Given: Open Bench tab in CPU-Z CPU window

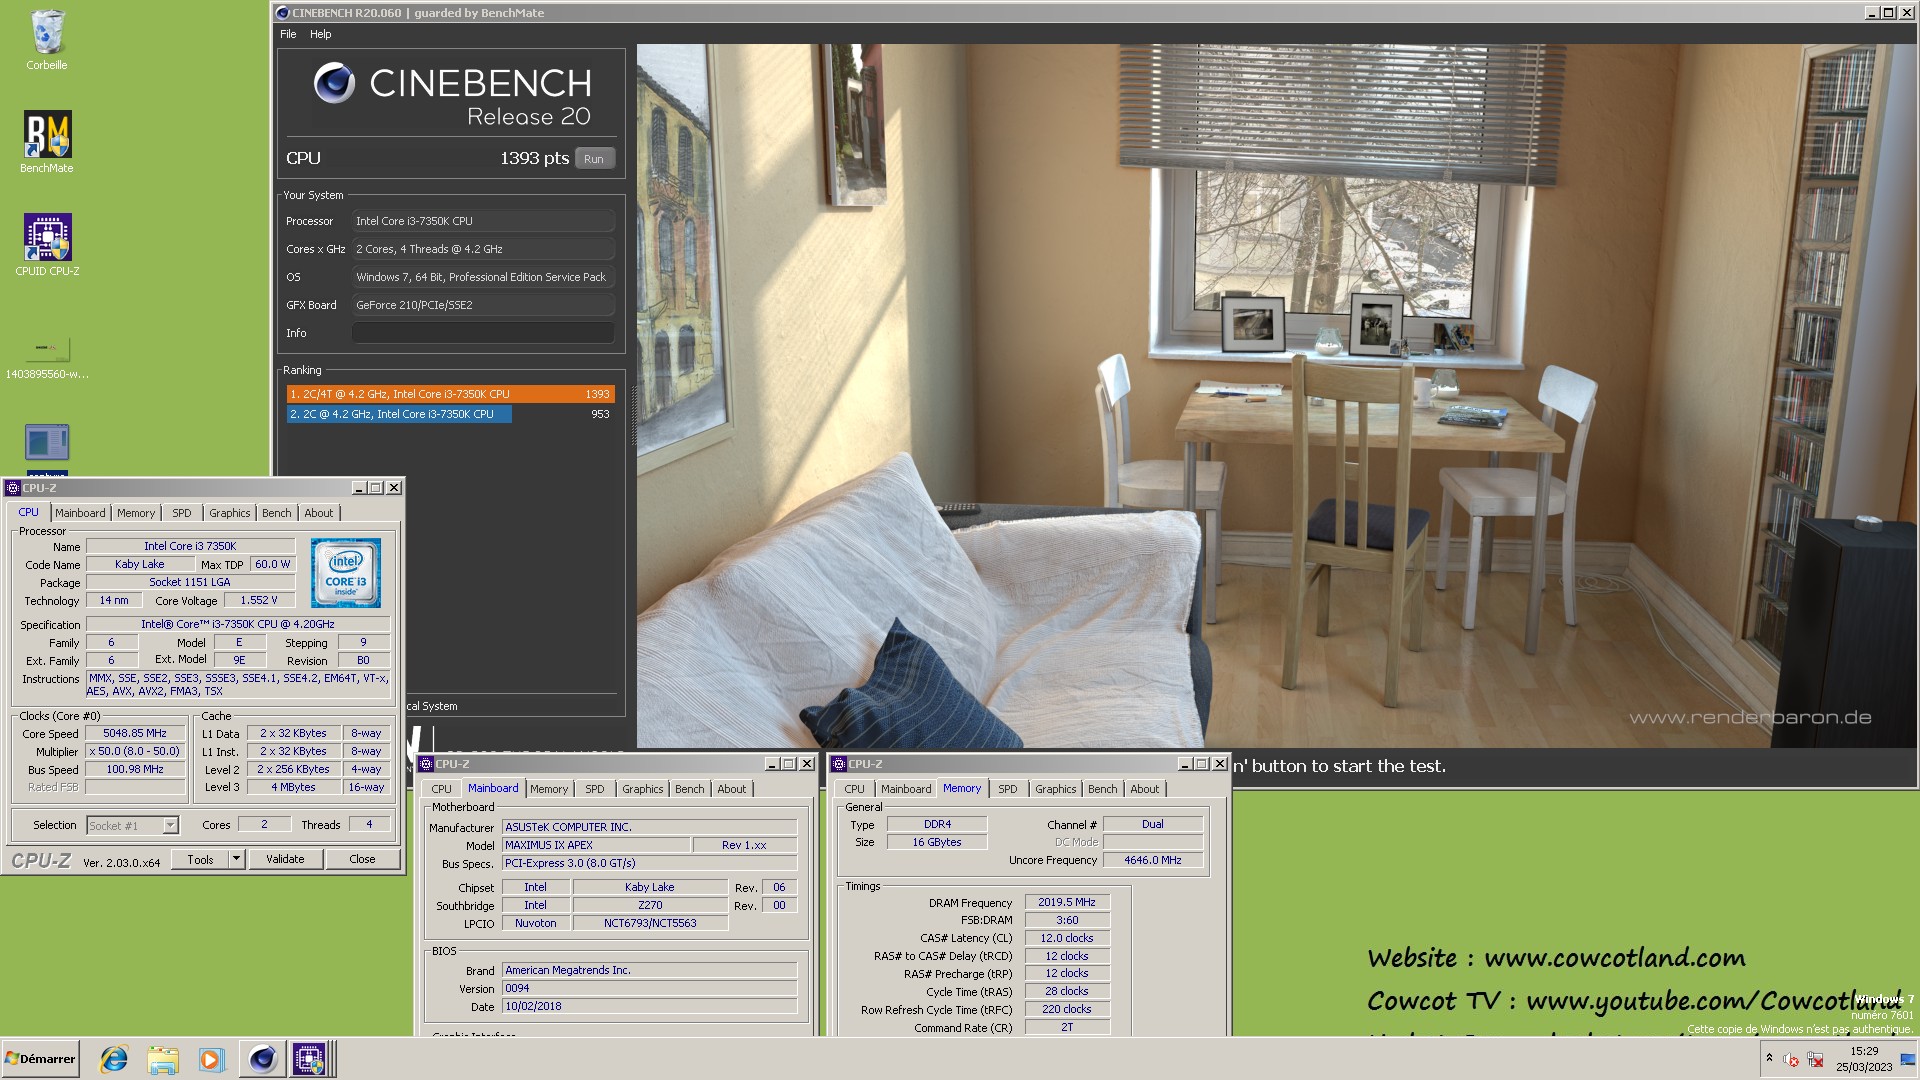Looking at the screenshot, I should [x=277, y=513].
